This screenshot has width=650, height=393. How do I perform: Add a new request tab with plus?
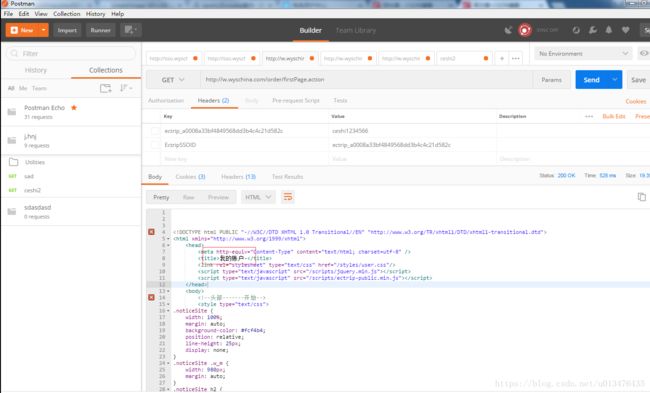click(x=502, y=58)
